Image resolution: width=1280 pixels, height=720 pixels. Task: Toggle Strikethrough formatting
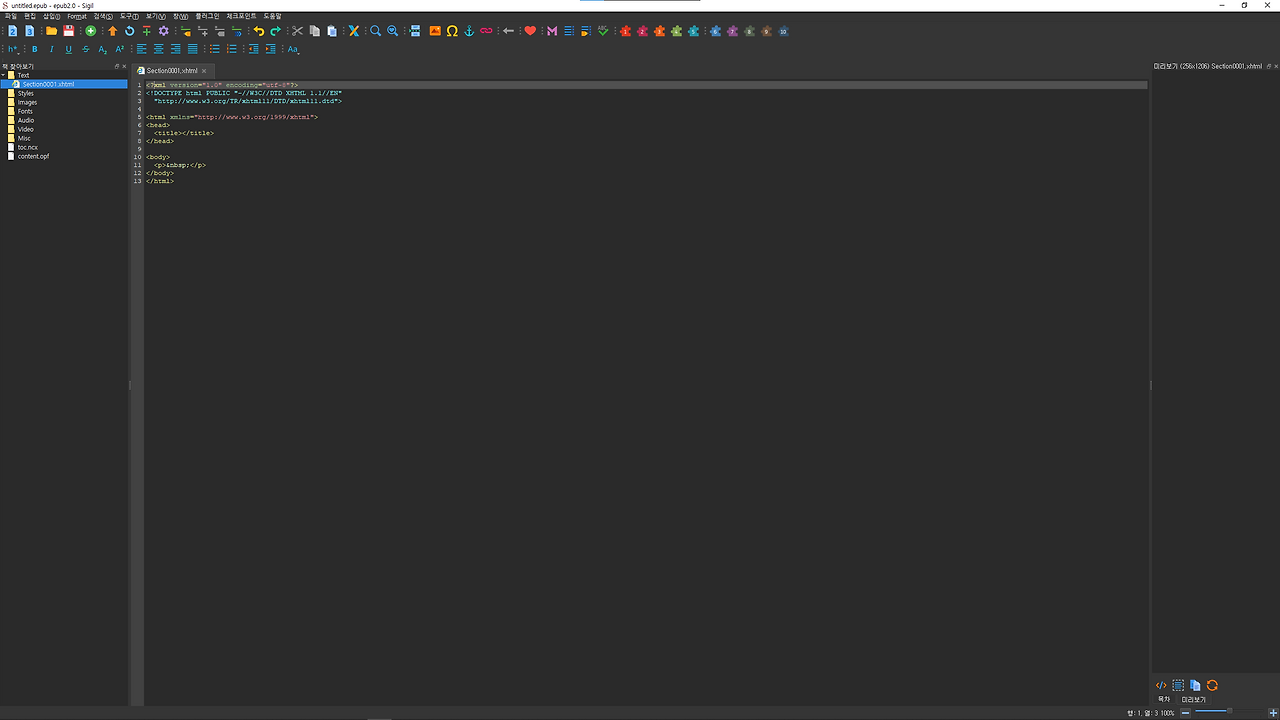click(86, 49)
